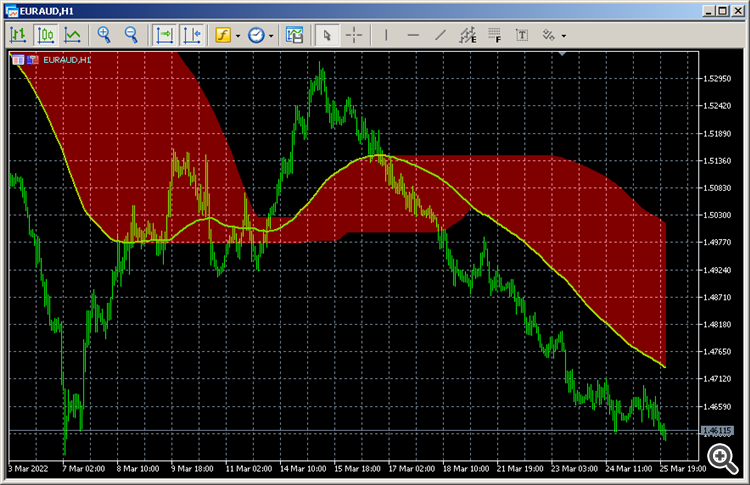Toggle chart shift from right border
The width and height of the screenshot is (750, 485).
point(192,35)
